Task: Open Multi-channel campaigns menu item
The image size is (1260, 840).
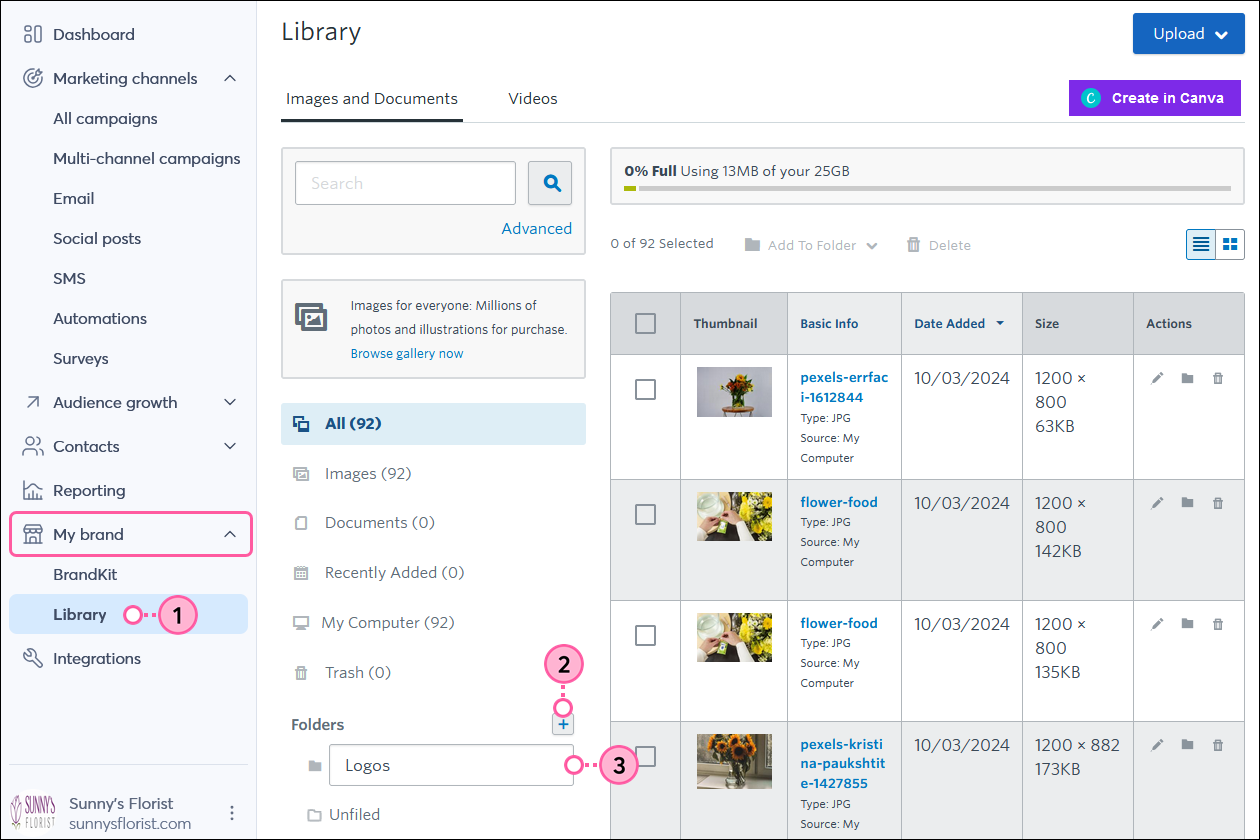Action: click(147, 158)
